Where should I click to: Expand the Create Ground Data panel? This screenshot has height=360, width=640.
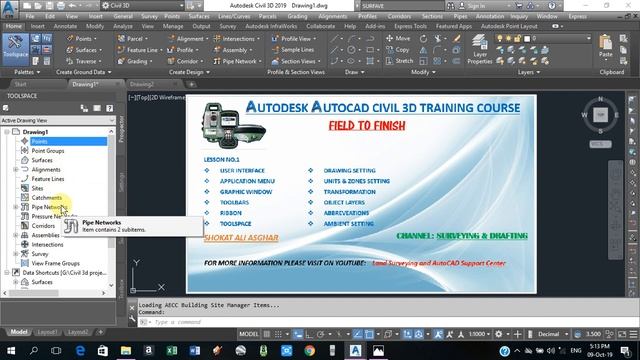(83, 72)
